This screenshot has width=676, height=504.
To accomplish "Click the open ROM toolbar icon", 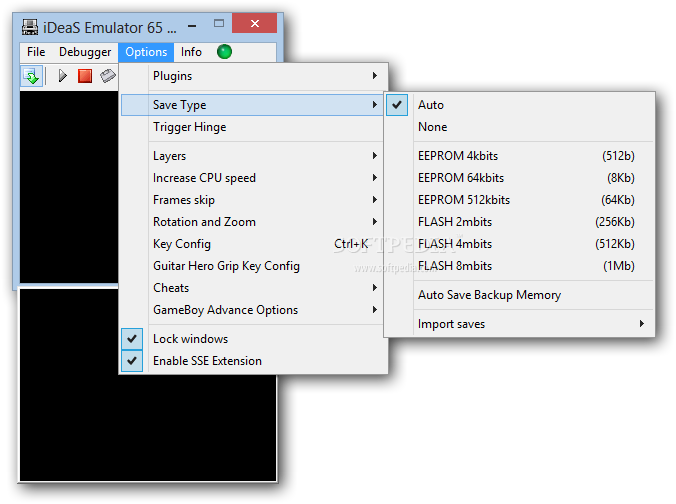I will (31, 76).
